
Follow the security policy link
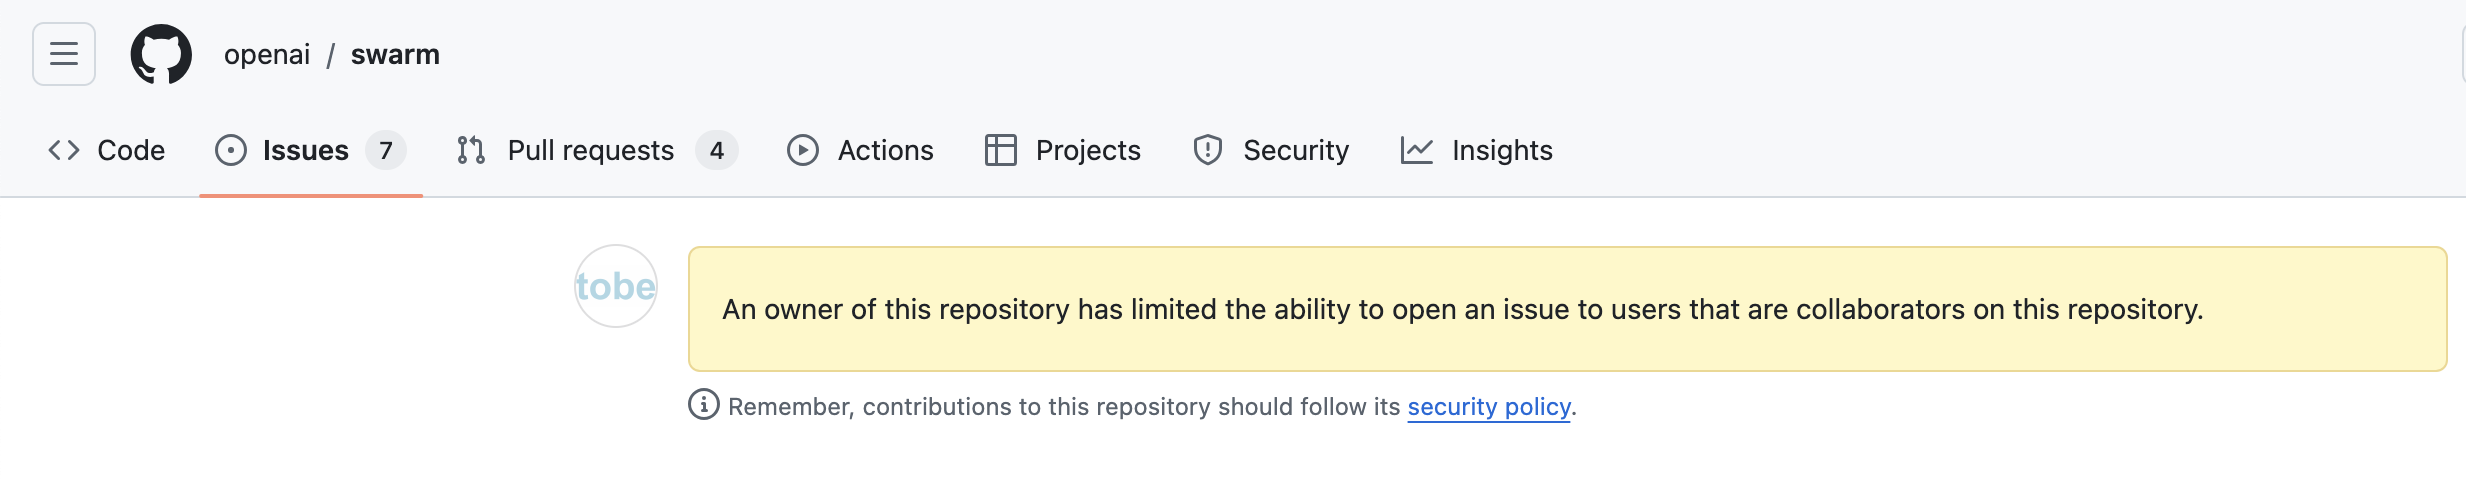1489,407
